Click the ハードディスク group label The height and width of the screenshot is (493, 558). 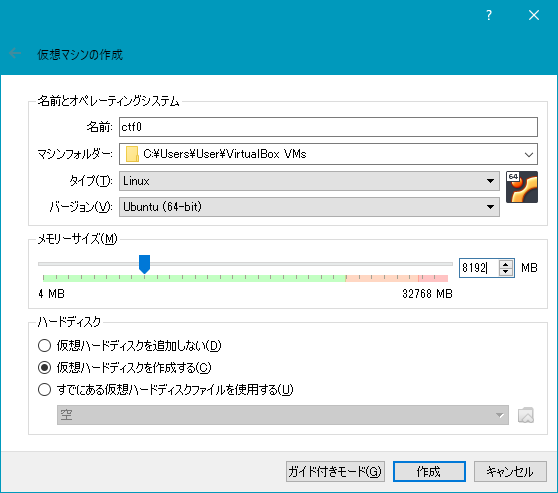[x=69, y=322]
